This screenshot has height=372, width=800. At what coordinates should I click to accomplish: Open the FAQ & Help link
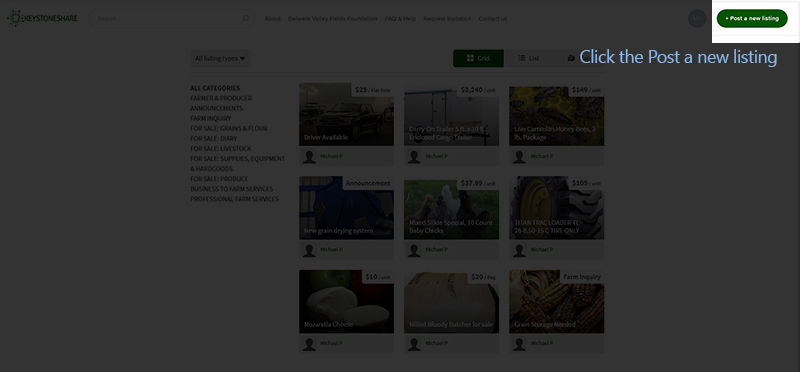coord(400,19)
